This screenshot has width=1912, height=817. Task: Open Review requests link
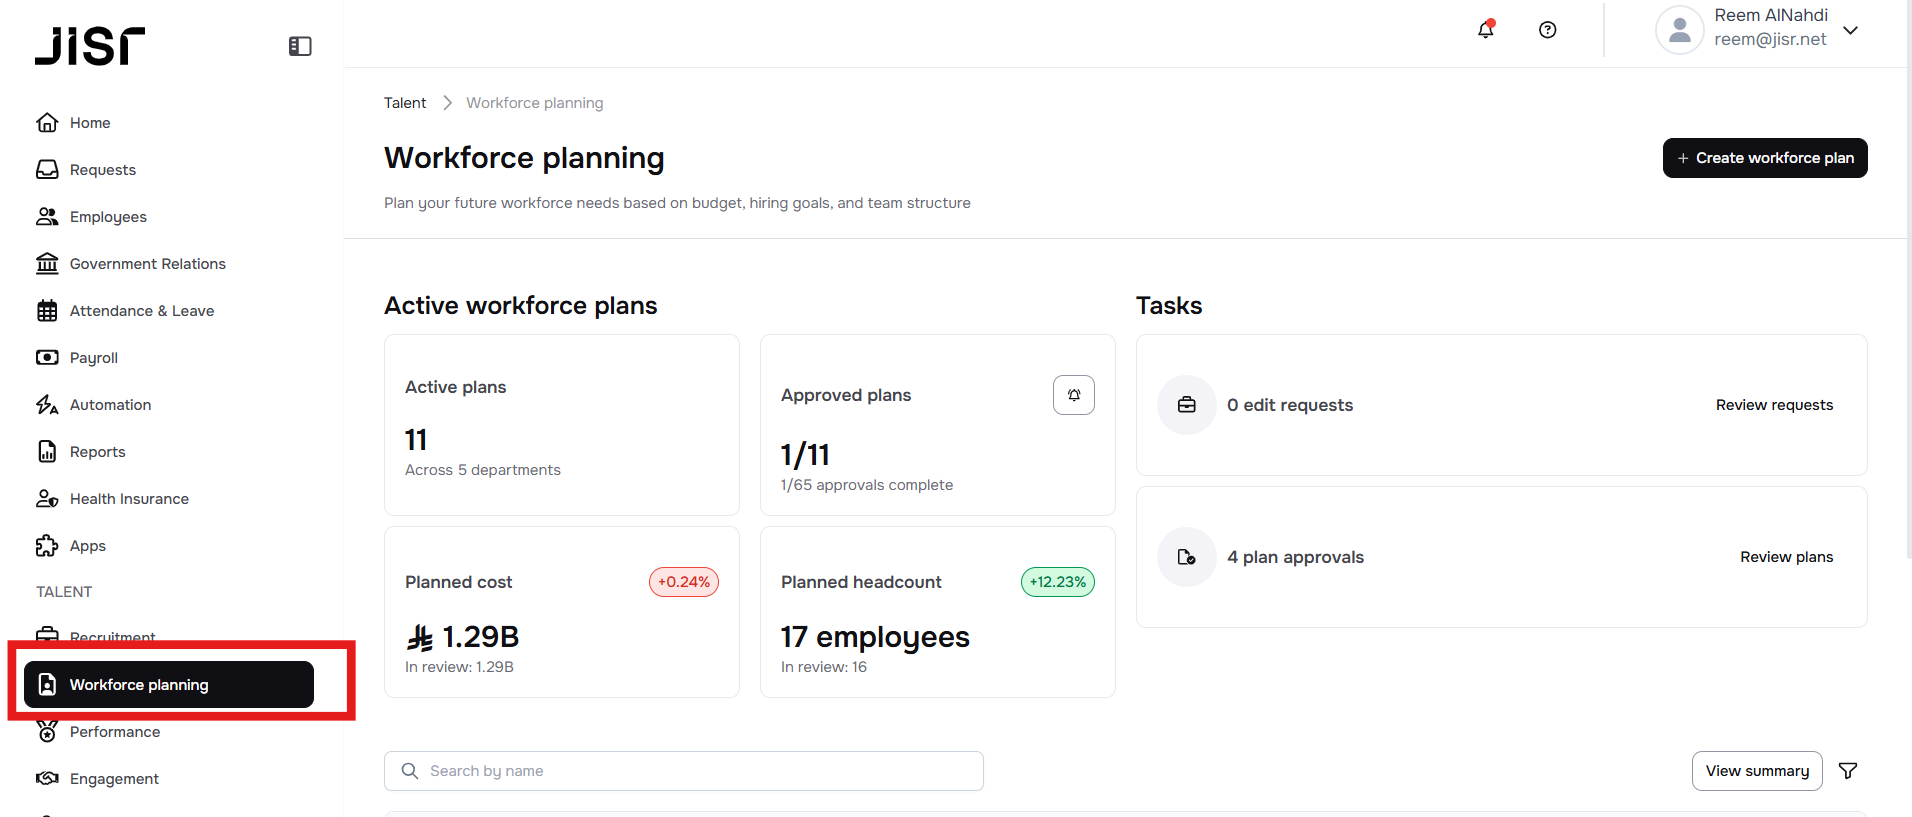[1774, 405]
